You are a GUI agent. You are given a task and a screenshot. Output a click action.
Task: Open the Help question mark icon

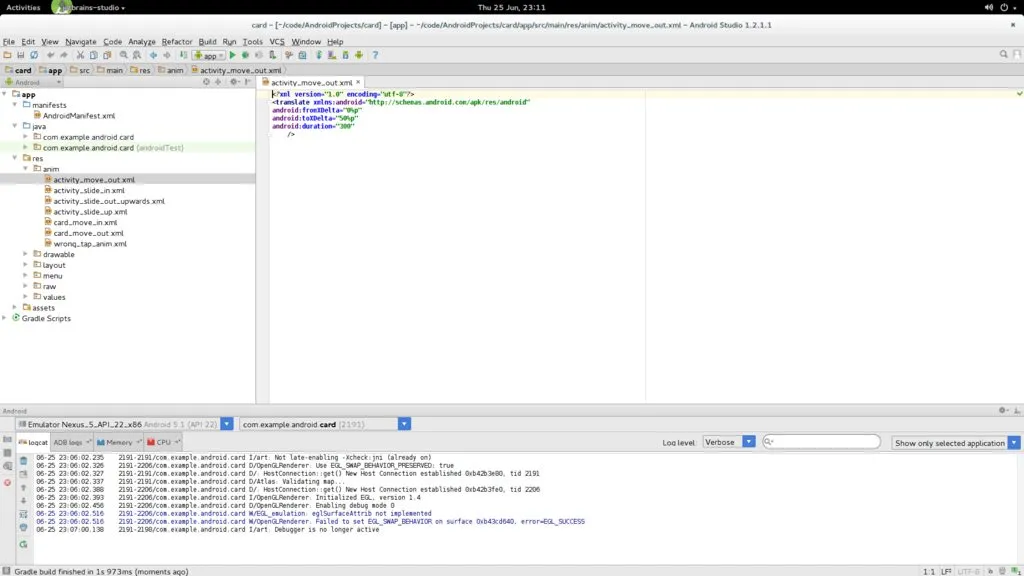click(375, 55)
